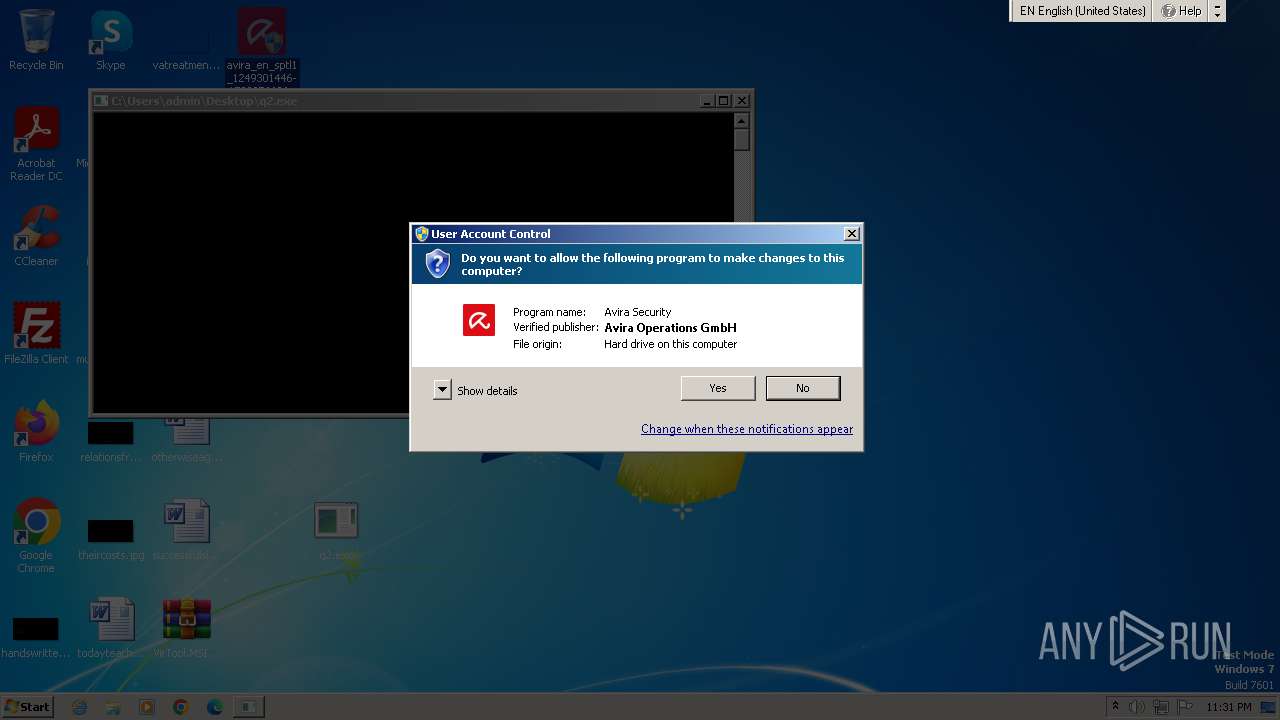Minimize the q2.exe console window

[707, 101]
